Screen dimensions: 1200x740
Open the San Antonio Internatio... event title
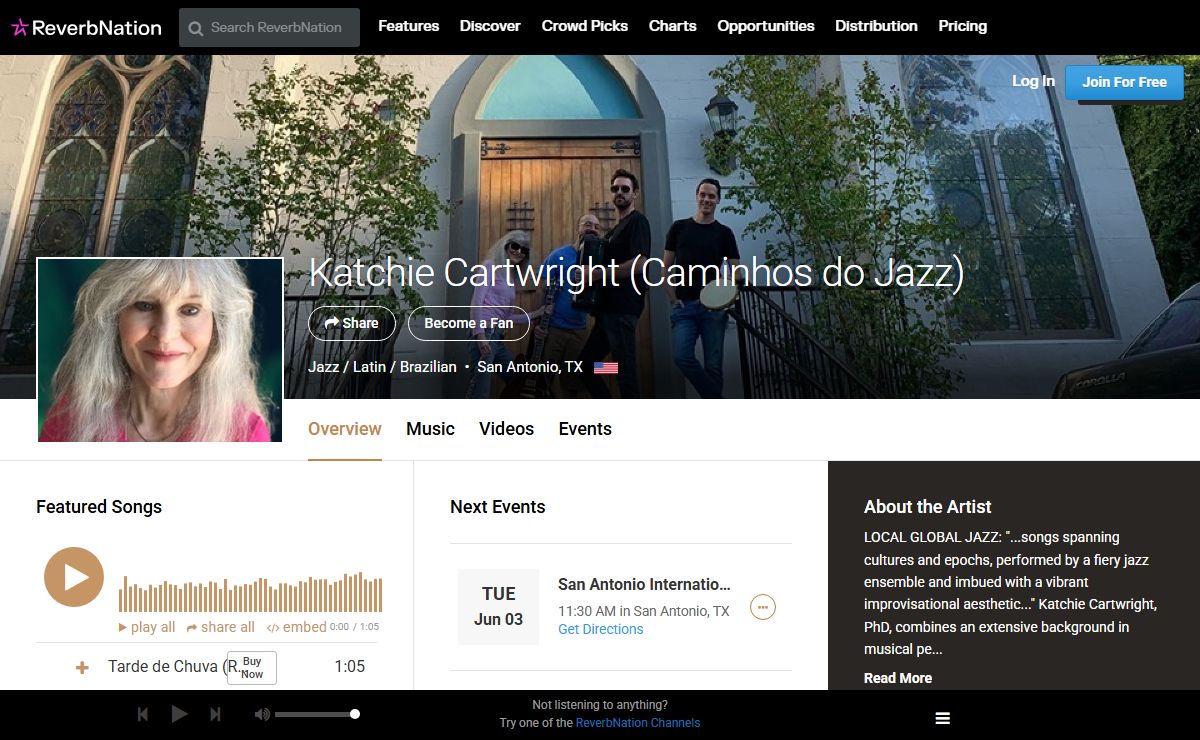pos(644,584)
